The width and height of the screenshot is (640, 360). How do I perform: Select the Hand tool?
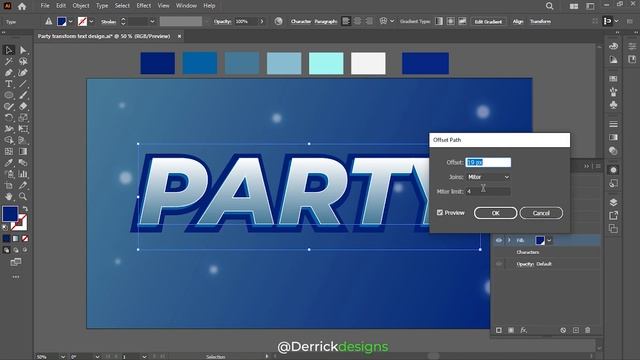[9, 196]
